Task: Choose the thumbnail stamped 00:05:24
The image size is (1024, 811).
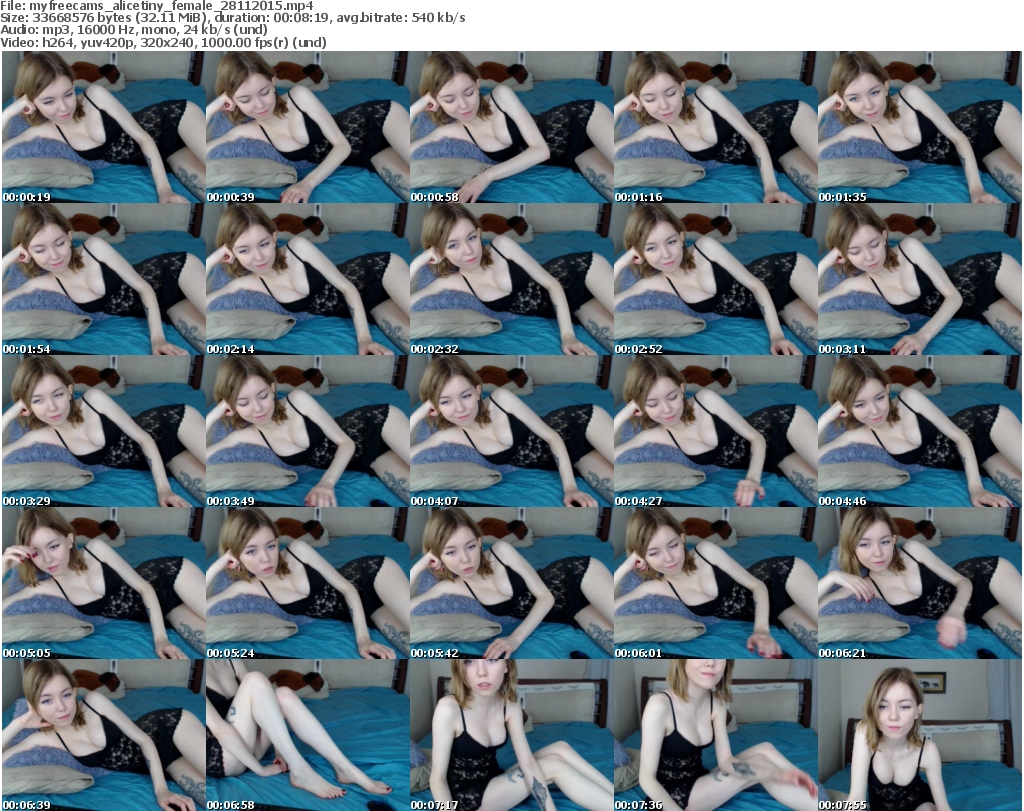Action: [x=308, y=583]
